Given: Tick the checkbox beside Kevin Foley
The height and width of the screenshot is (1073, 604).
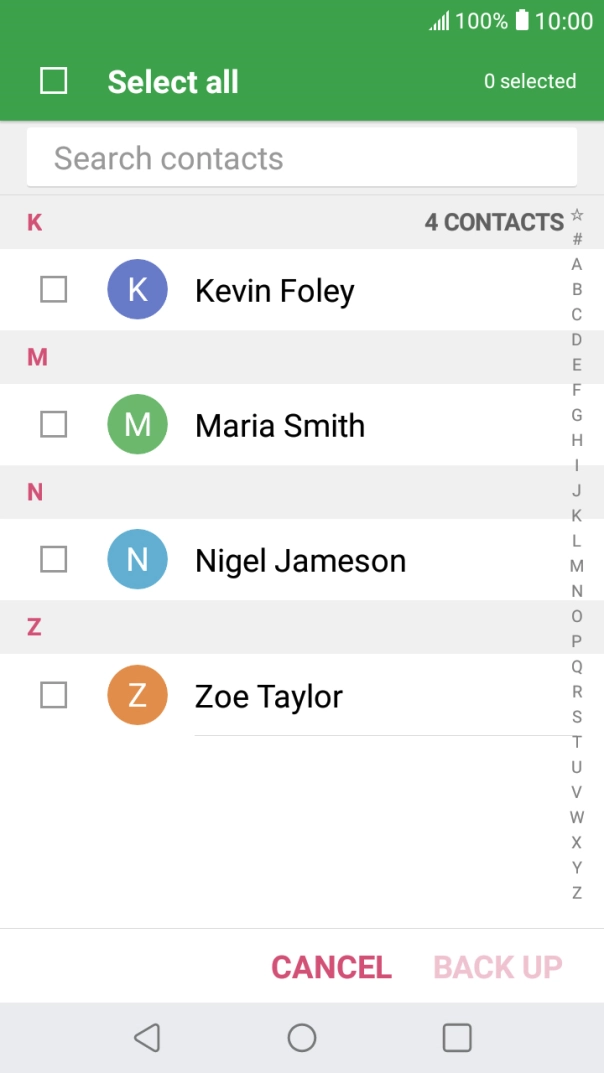Looking at the screenshot, I should coord(54,290).
